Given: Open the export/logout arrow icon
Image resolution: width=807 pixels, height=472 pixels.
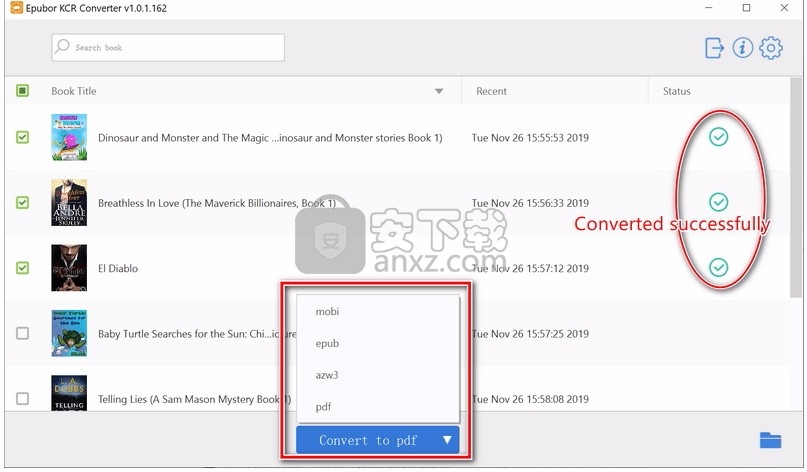Looking at the screenshot, I should 714,48.
